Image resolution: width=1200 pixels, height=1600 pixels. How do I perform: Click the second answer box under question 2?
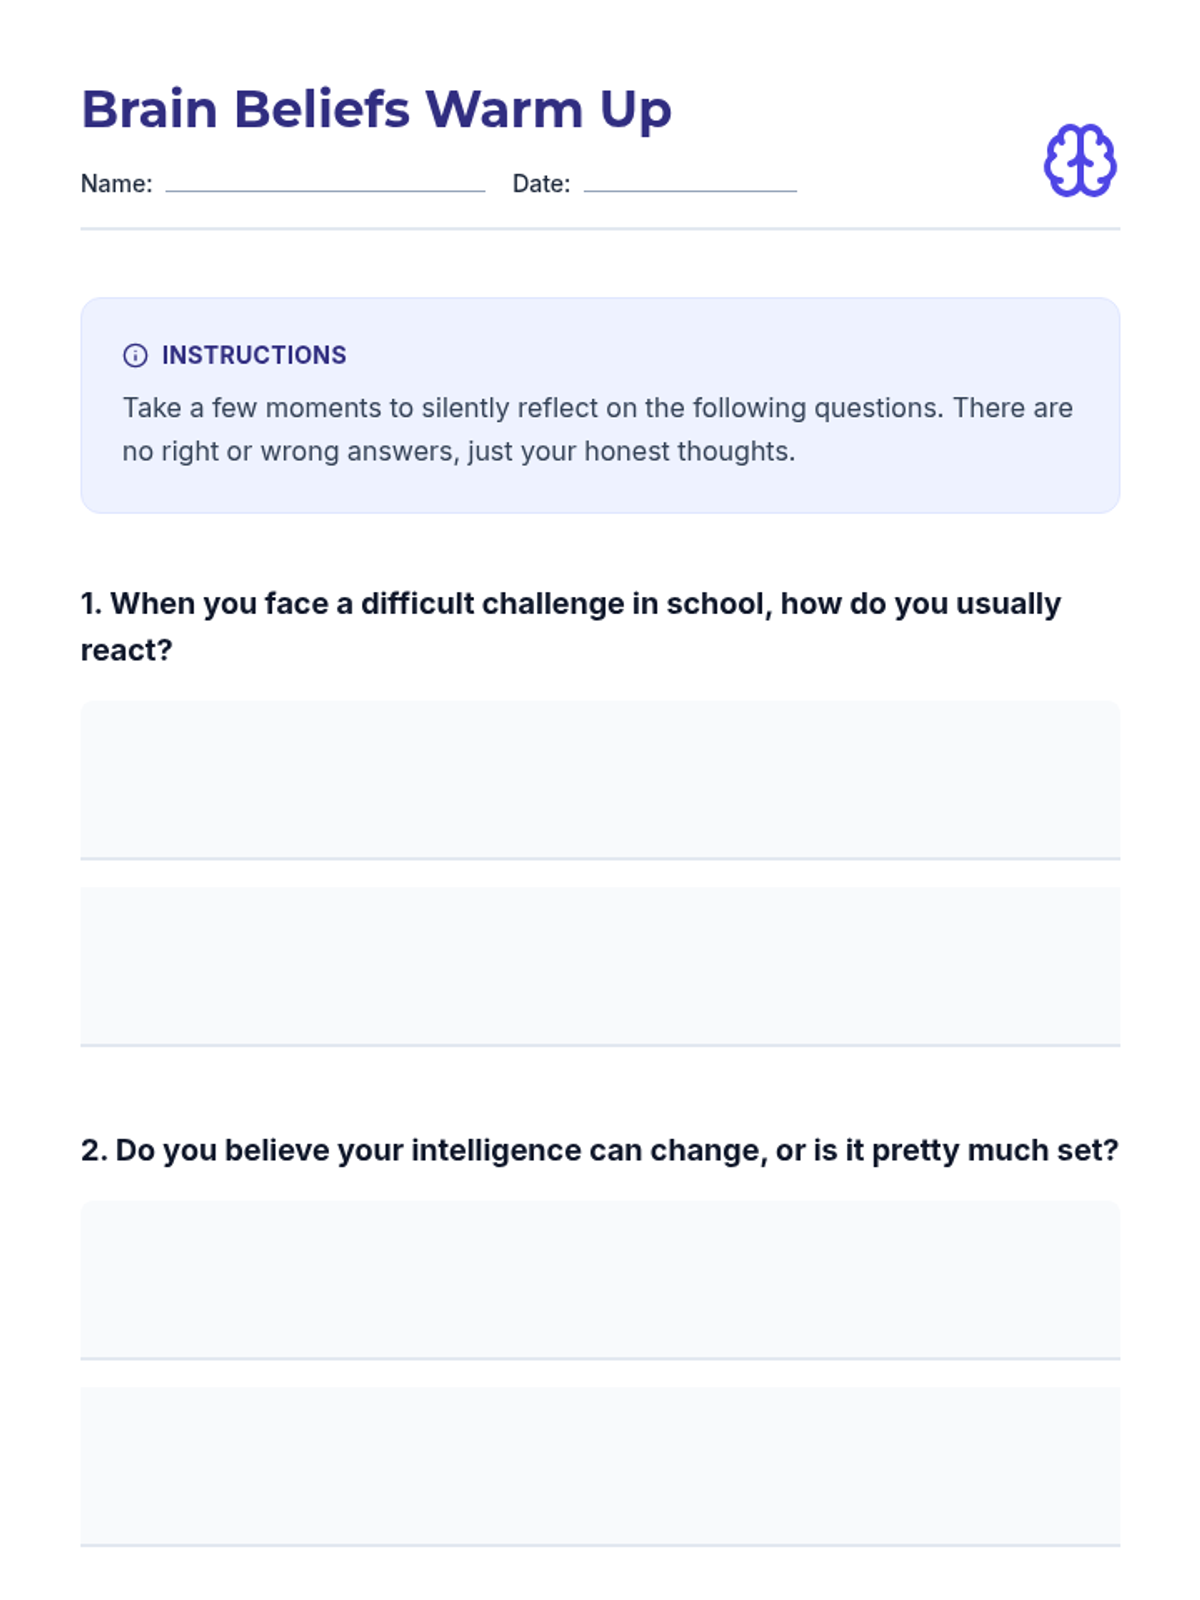click(600, 1465)
